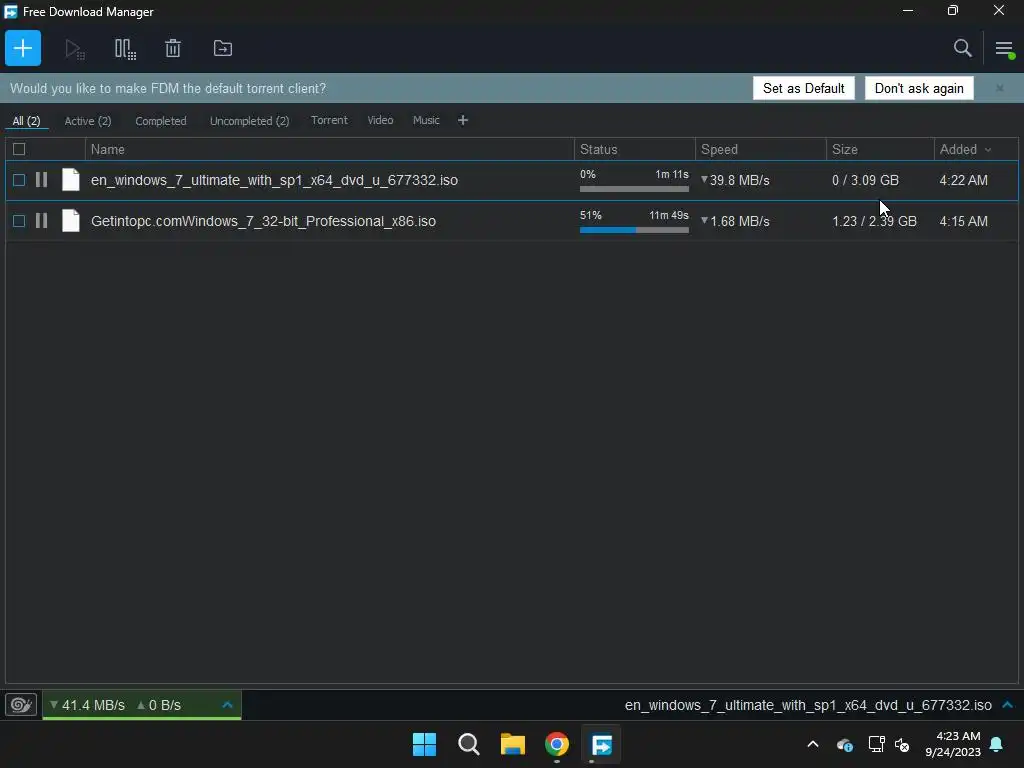Open the Windows Start menu
1024x768 pixels.
(x=424, y=744)
